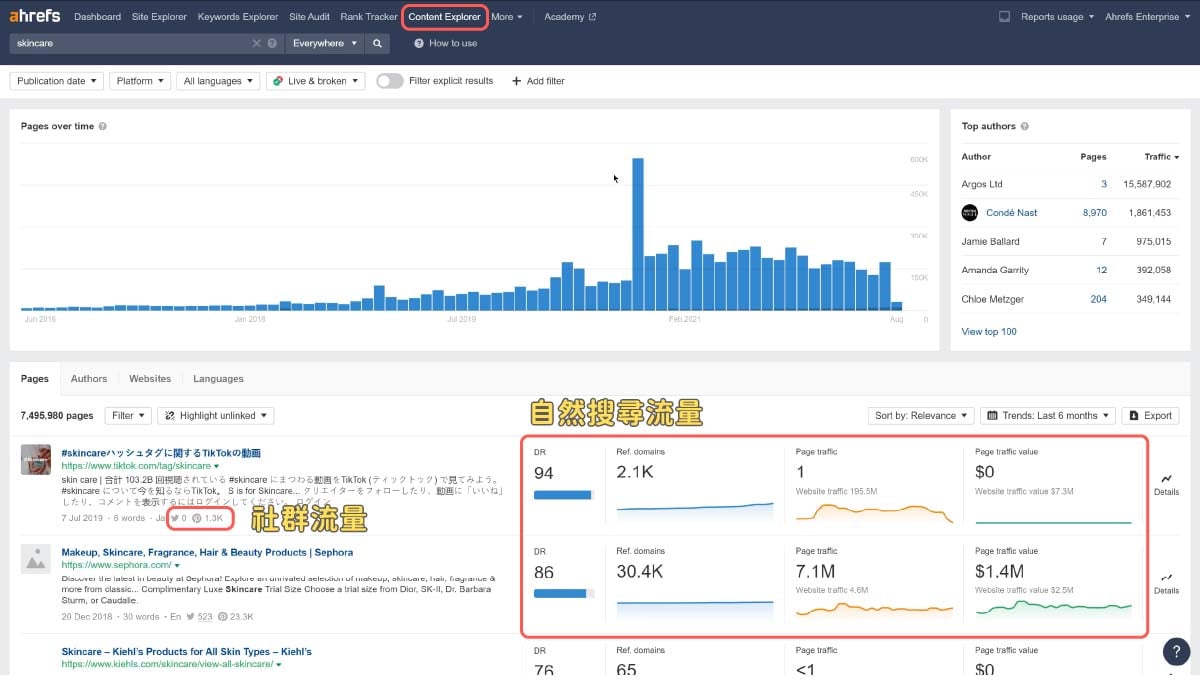Toggle Filter explicit results switch
This screenshot has height=680, width=1200.
click(x=390, y=81)
